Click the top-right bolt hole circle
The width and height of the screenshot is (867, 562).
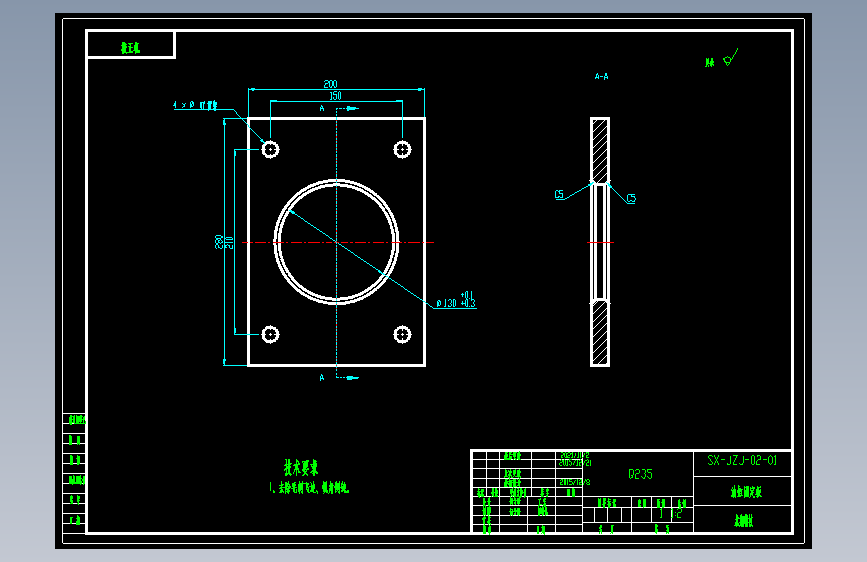point(402,149)
